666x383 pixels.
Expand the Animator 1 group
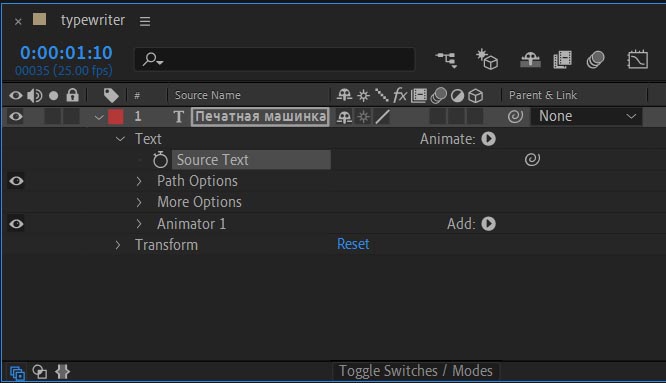click(139, 224)
